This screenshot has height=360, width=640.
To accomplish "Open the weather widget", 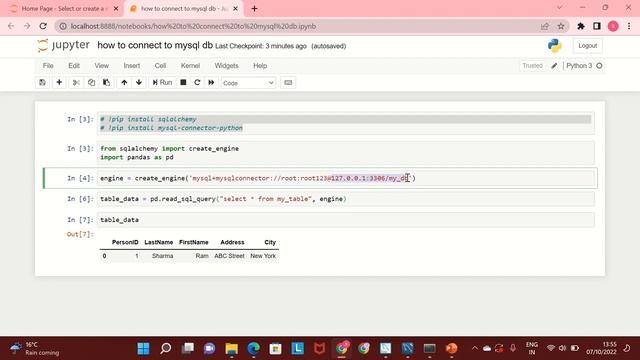I will pyautogui.click(x=35, y=348).
